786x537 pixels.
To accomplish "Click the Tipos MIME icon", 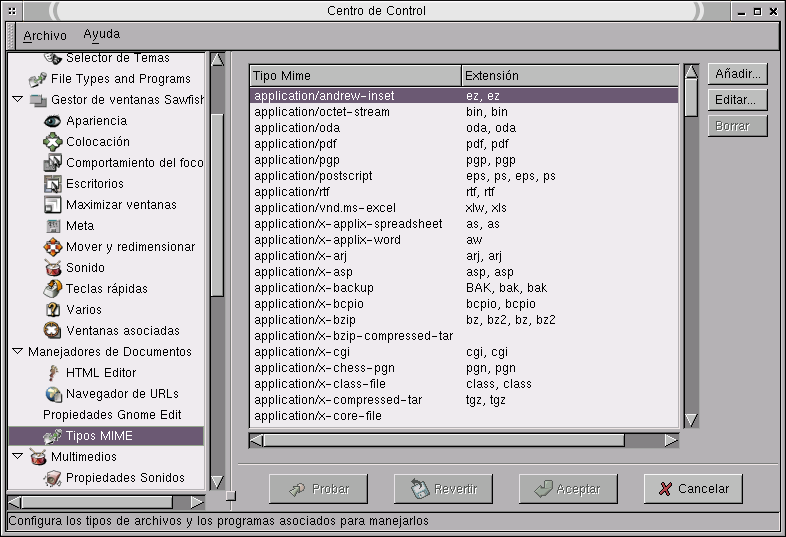I will [x=53, y=436].
